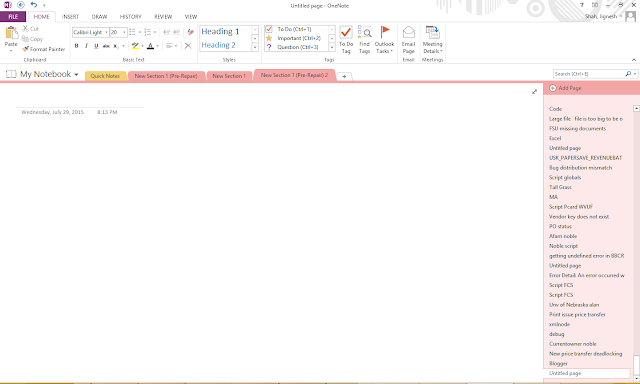Viewport: 640px width, 384px height.
Task: Click the Undo arrow icon
Action: (x=34, y=5)
